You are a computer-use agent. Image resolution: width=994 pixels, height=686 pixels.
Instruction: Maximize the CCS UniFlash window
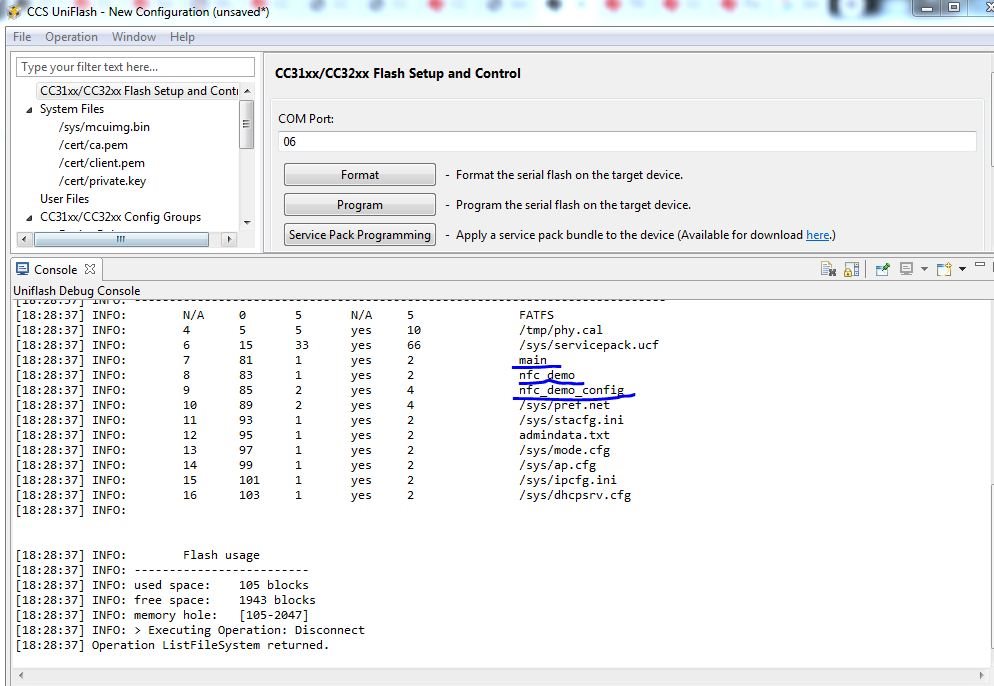click(953, 8)
